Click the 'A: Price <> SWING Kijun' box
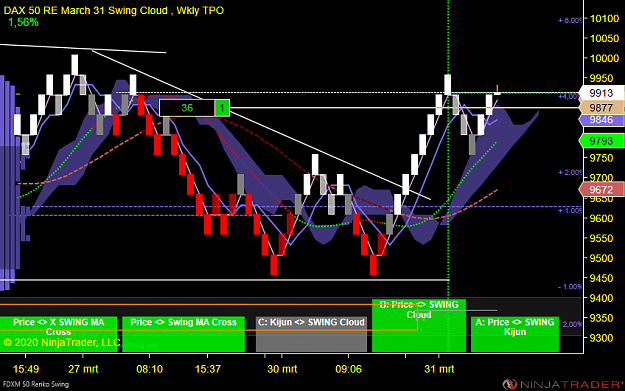625x391 pixels. tap(515, 334)
